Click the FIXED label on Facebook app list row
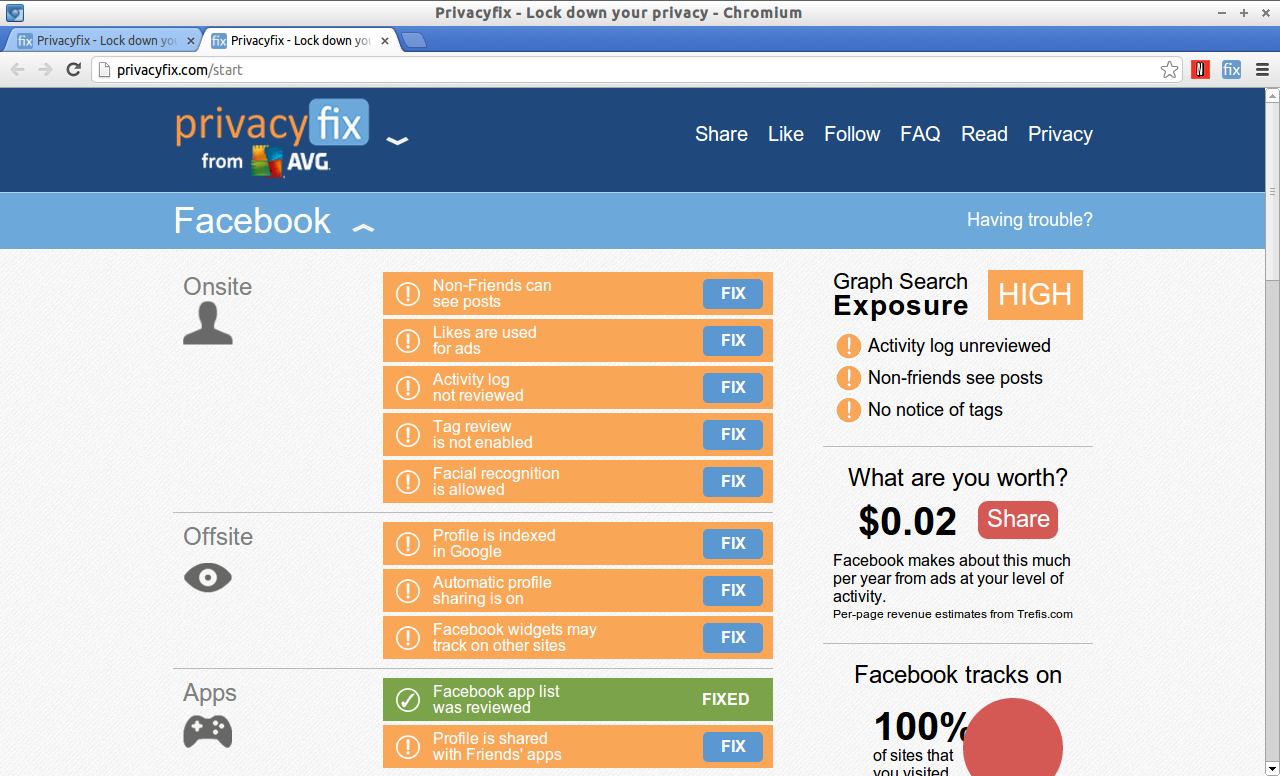The image size is (1280, 776). [726, 700]
